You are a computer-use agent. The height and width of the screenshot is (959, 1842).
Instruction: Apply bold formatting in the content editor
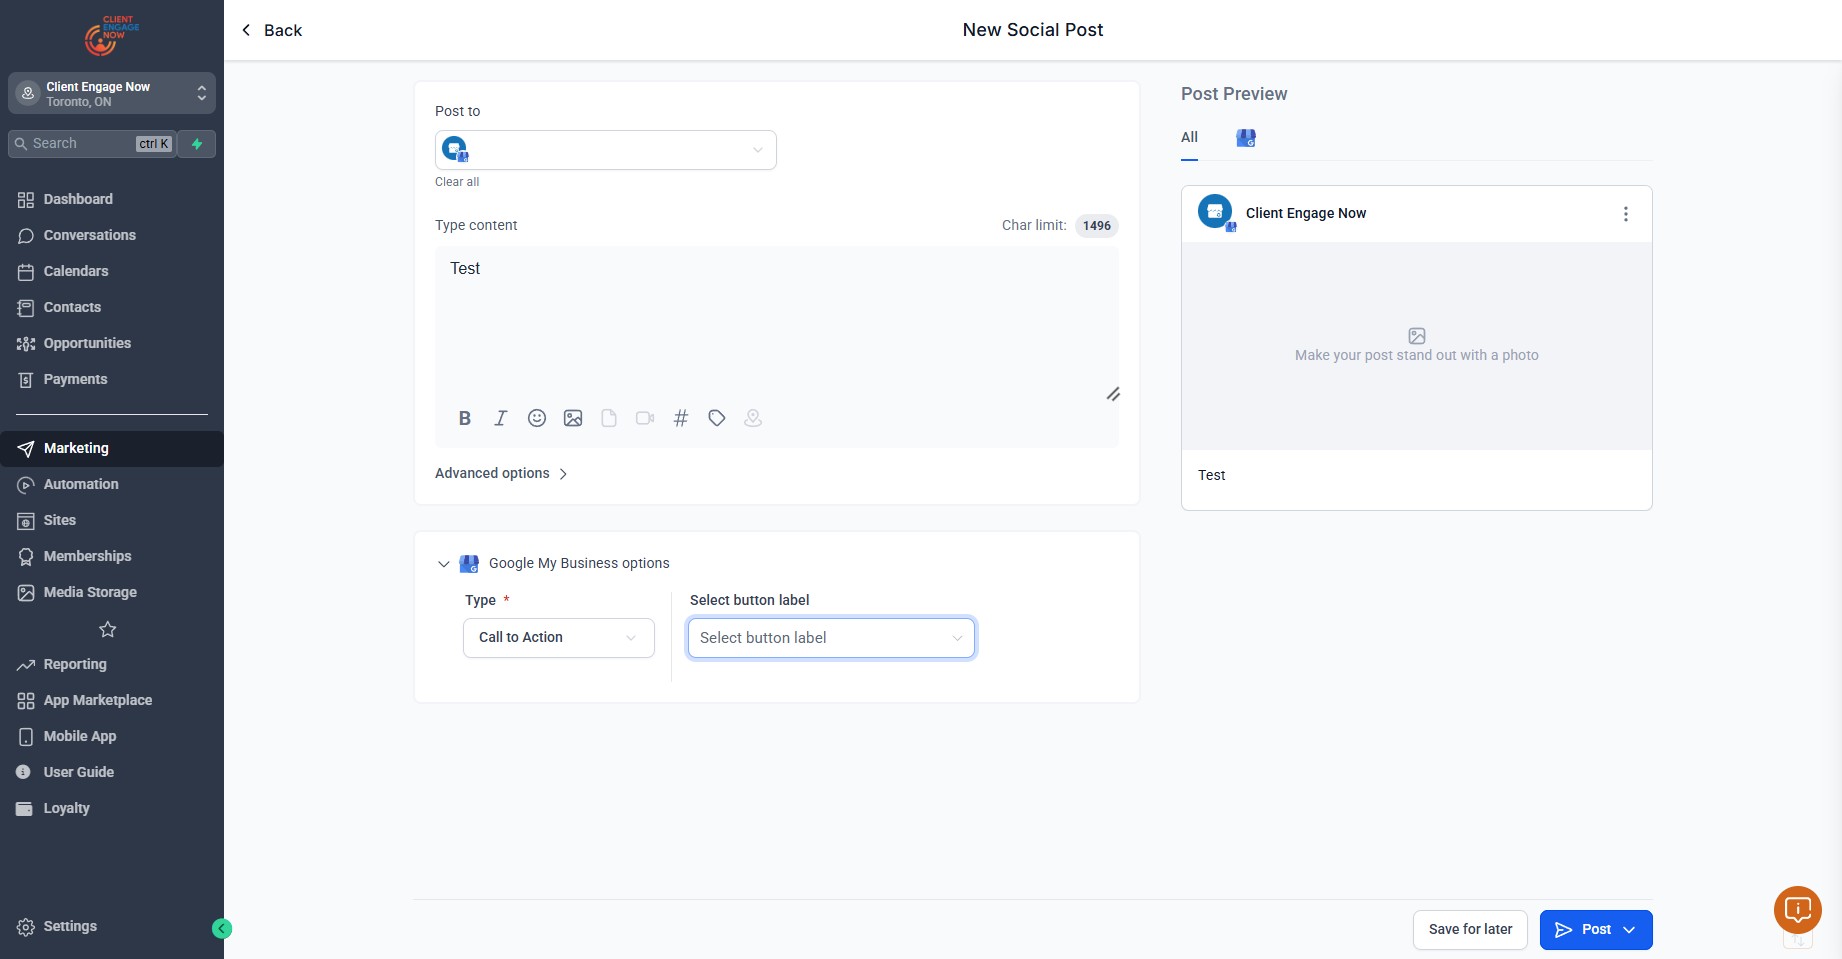click(465, 418)
